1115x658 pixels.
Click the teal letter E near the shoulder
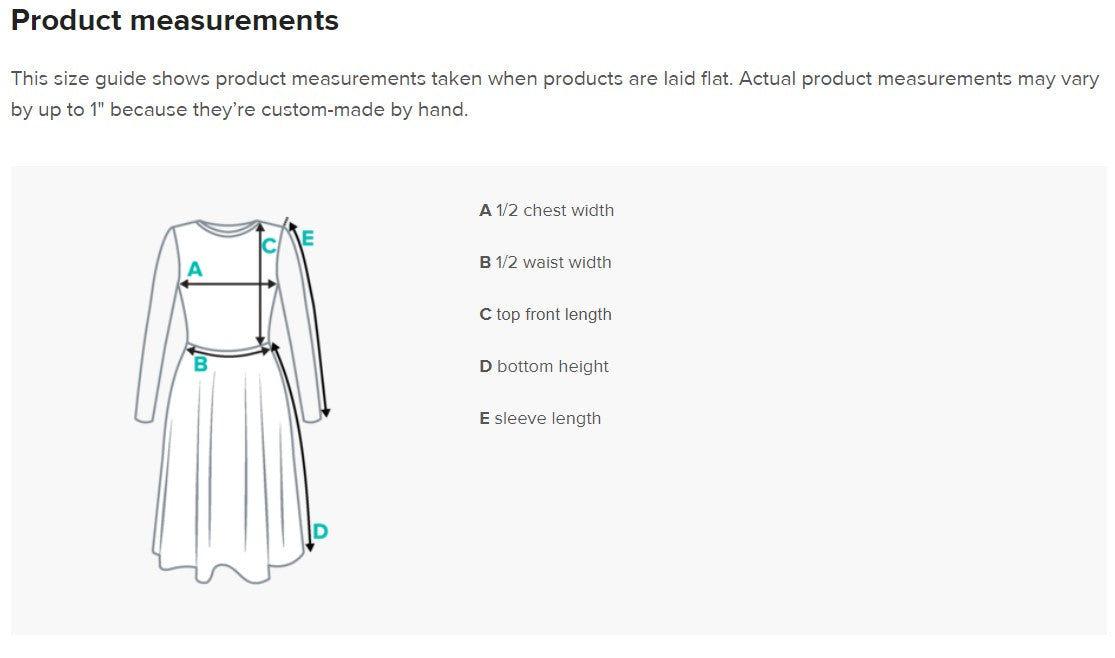[307, 239]
